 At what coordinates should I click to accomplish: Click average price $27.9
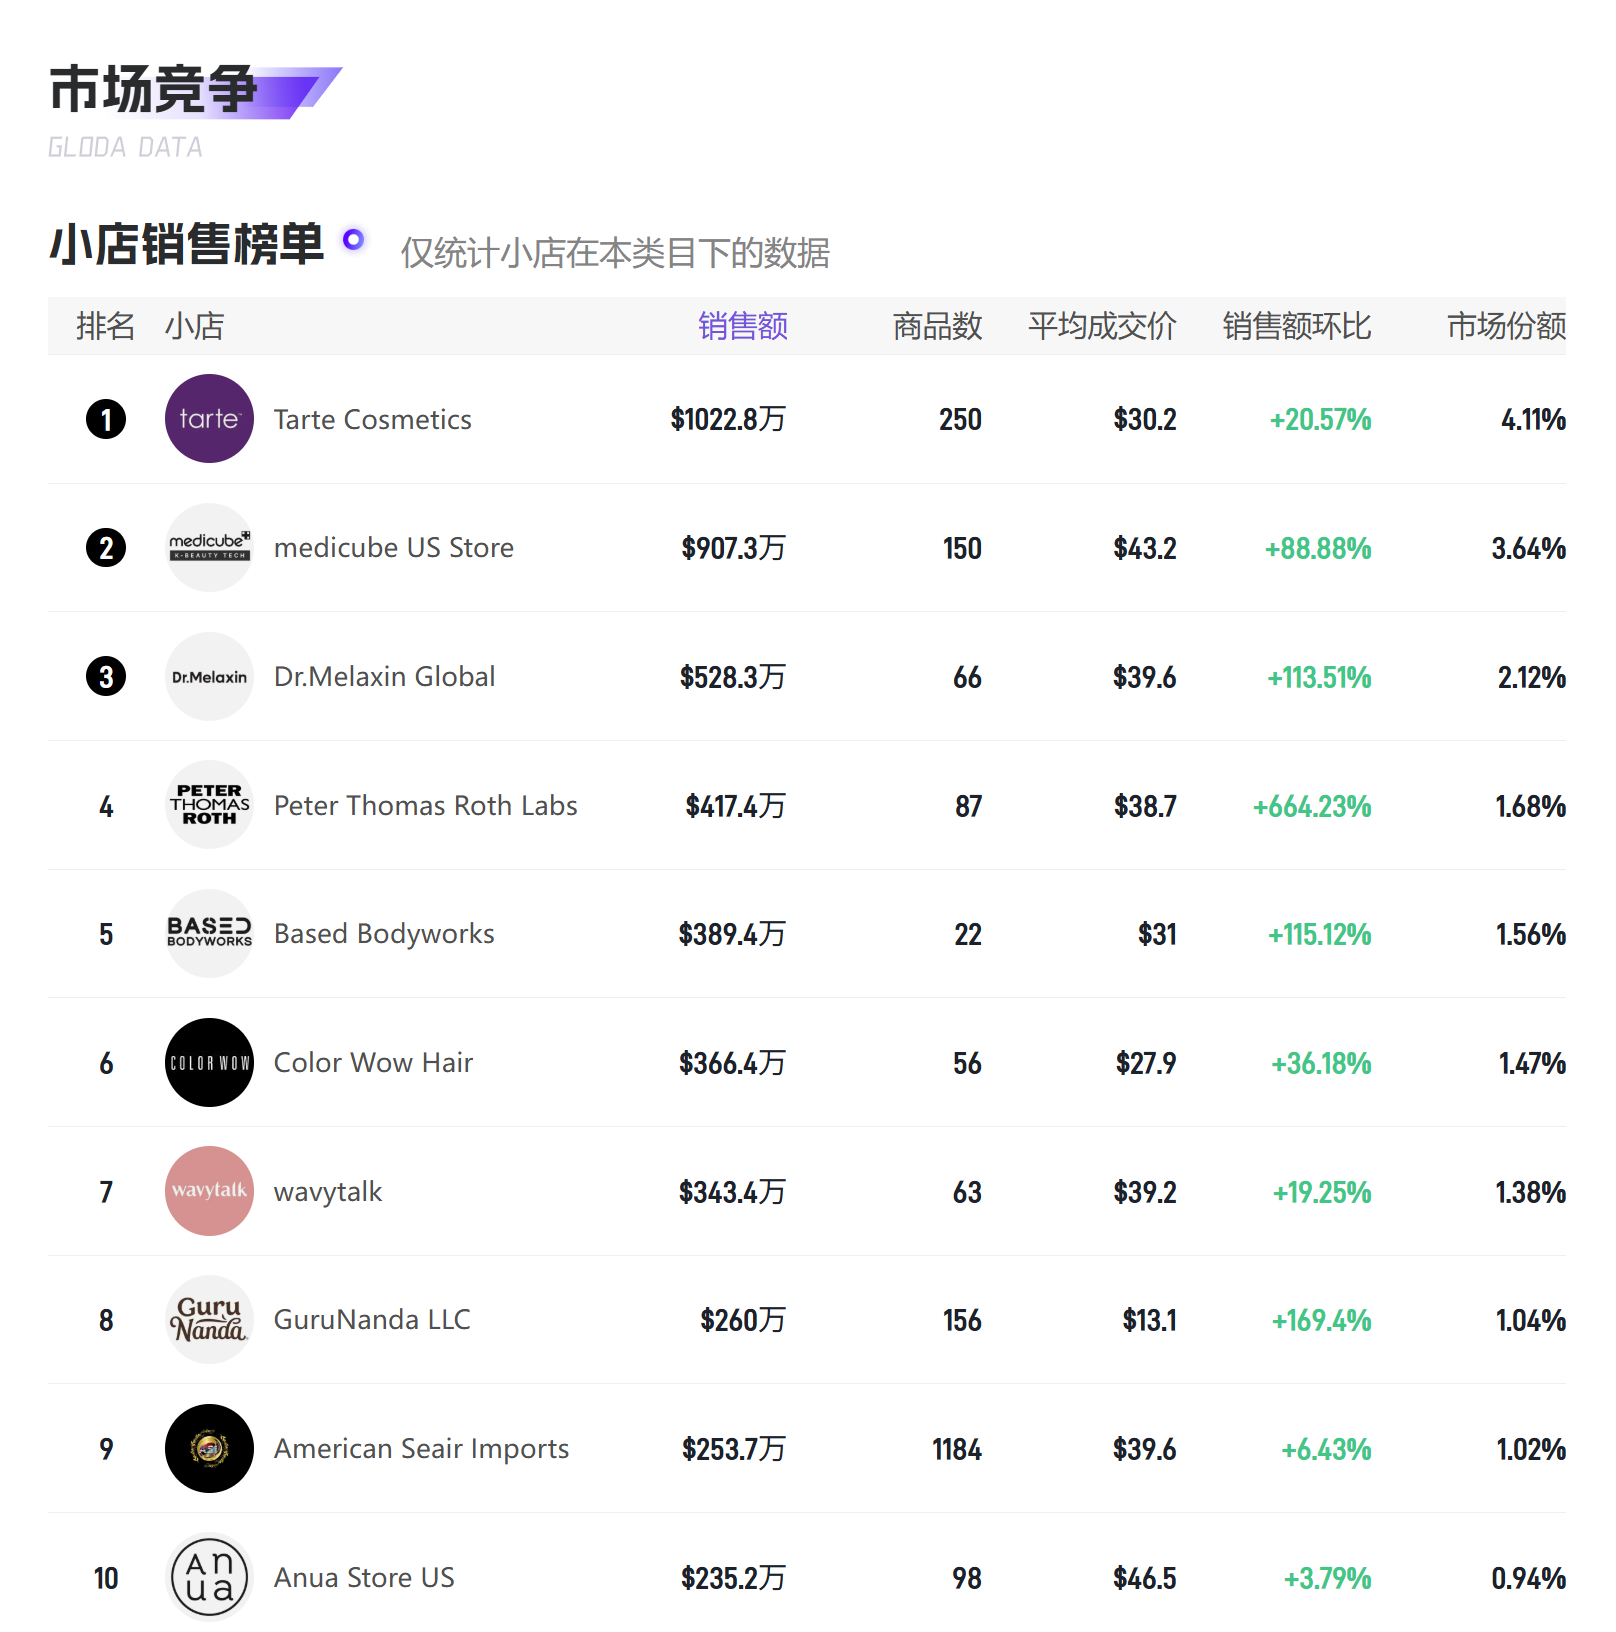(1147, 1063)
